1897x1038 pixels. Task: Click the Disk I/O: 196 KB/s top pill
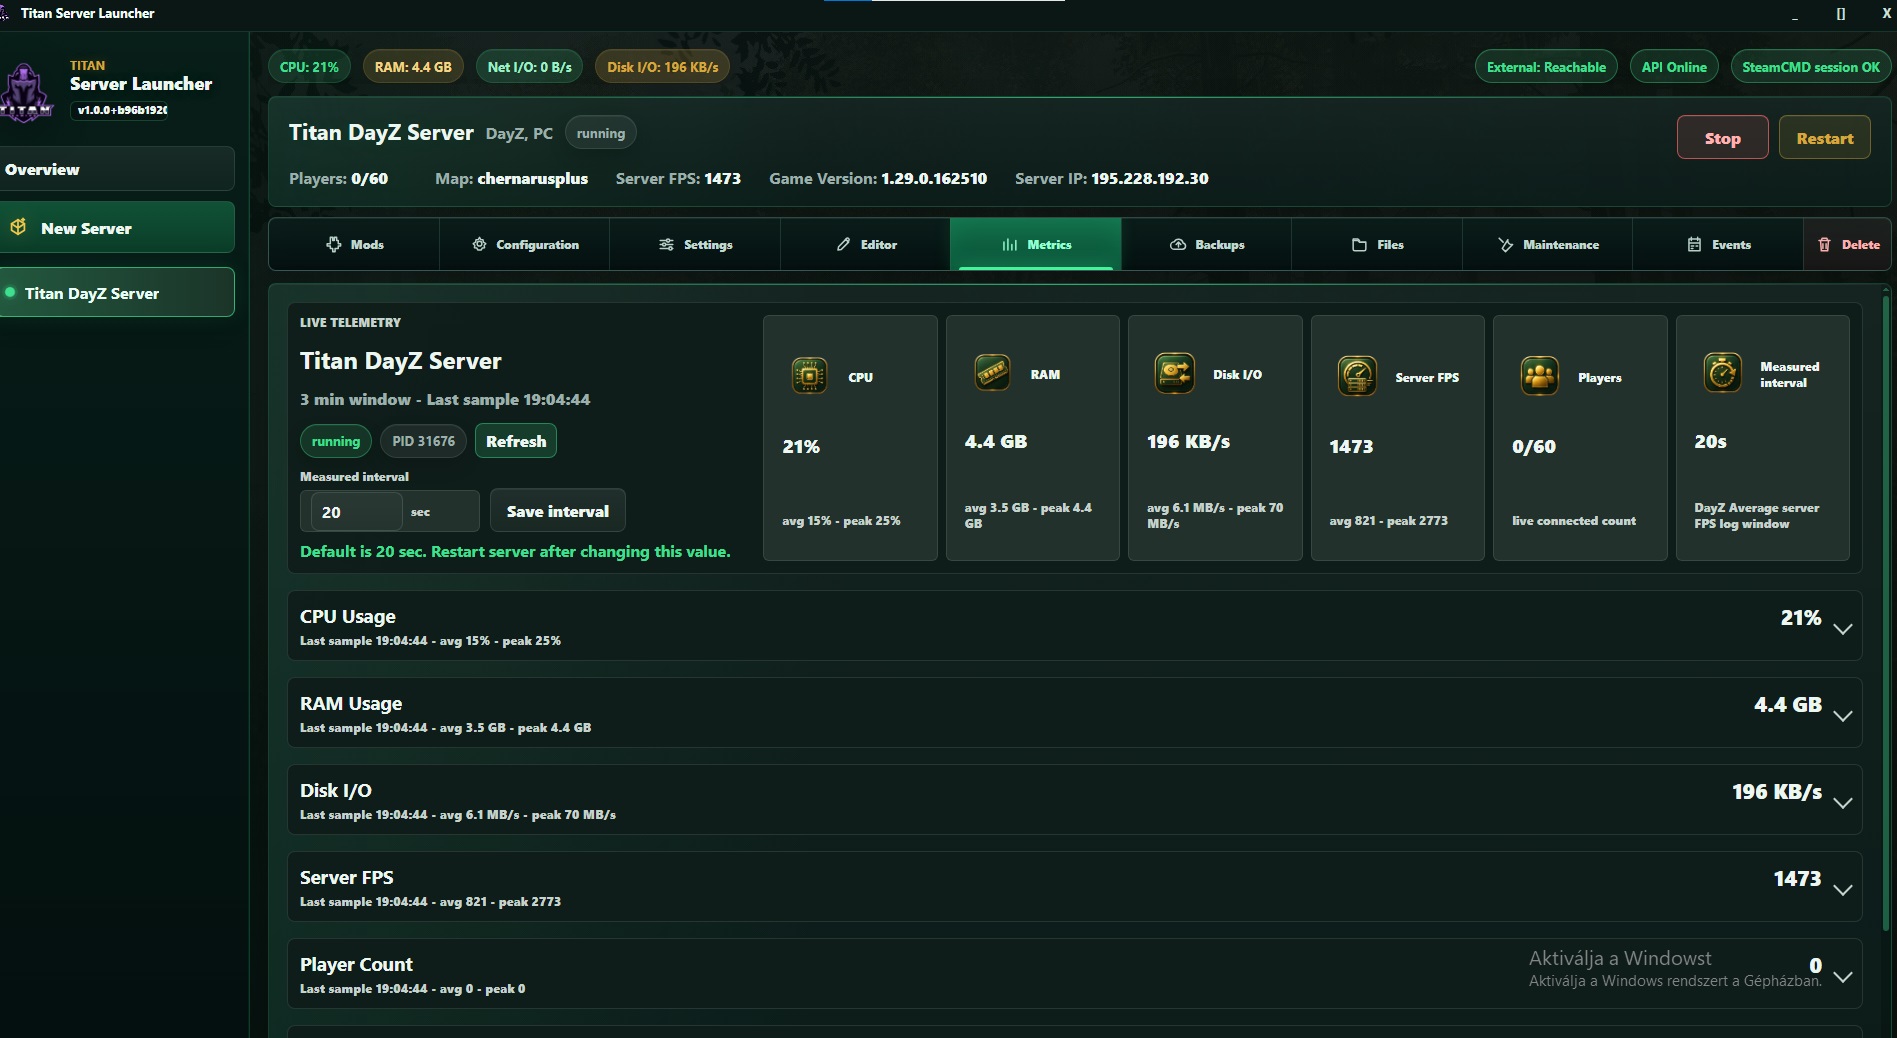[x=663, y=67]
